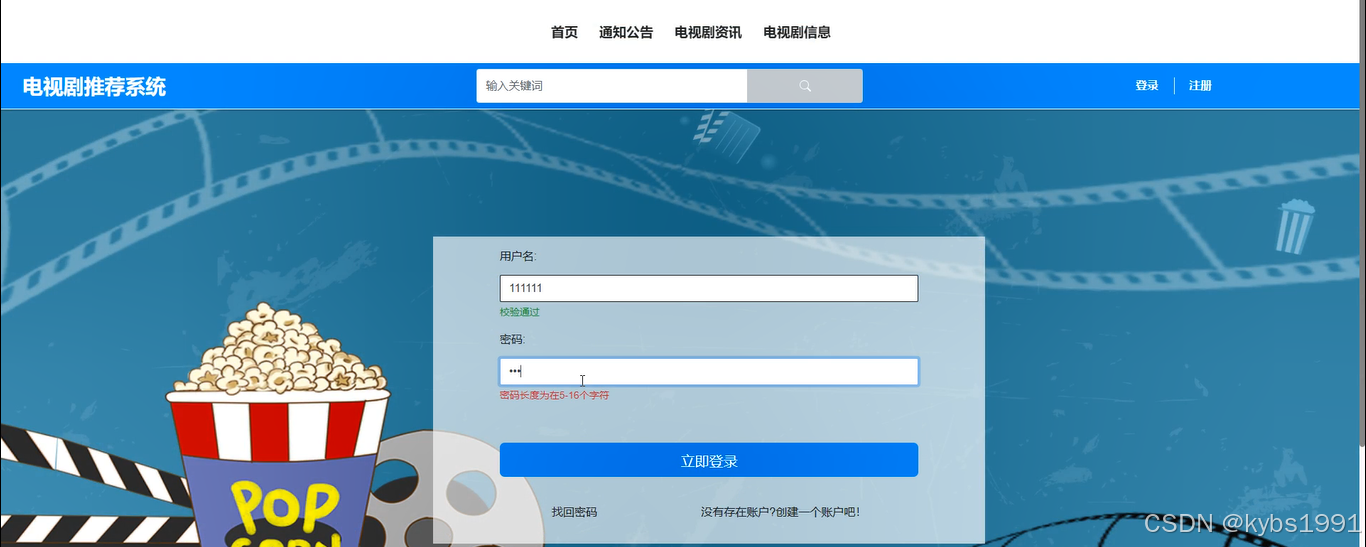Click the 密码: field label
Image resolution: width=1366 pixels, height=547 pixels.
512,339
